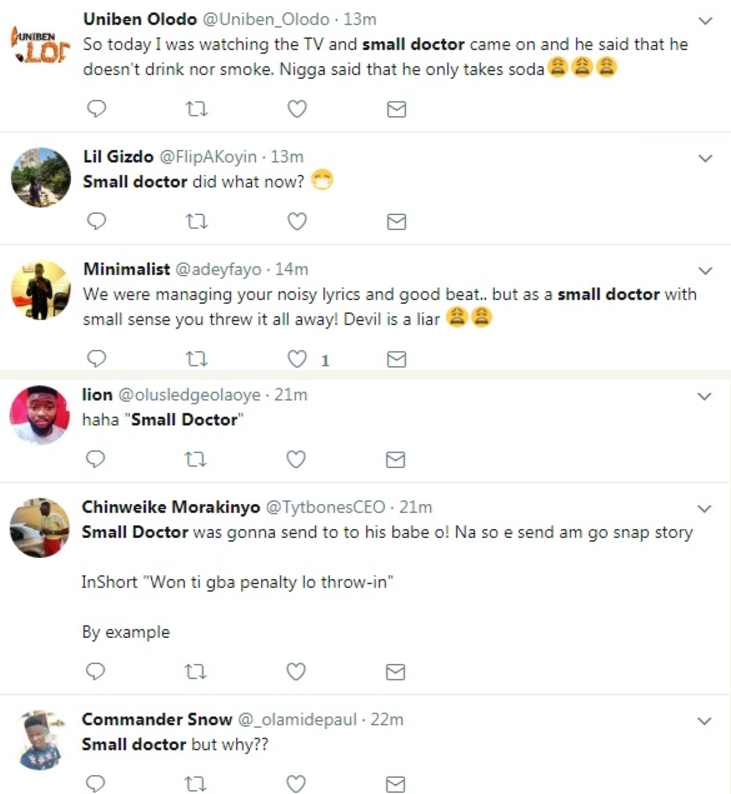Message icon under Lil Gizdo's tweet
The width and height of the screenshot is (731, 794).
tap(396, 222)
